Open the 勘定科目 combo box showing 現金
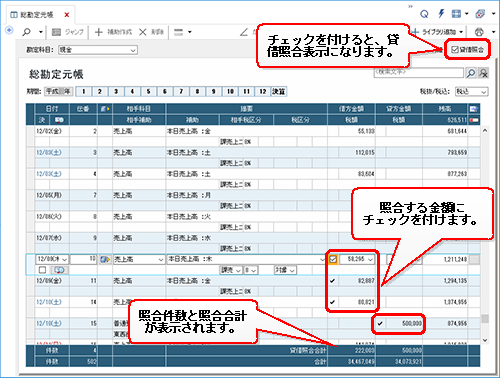This screenshot has height=378, width=500. tap(98, 50)
